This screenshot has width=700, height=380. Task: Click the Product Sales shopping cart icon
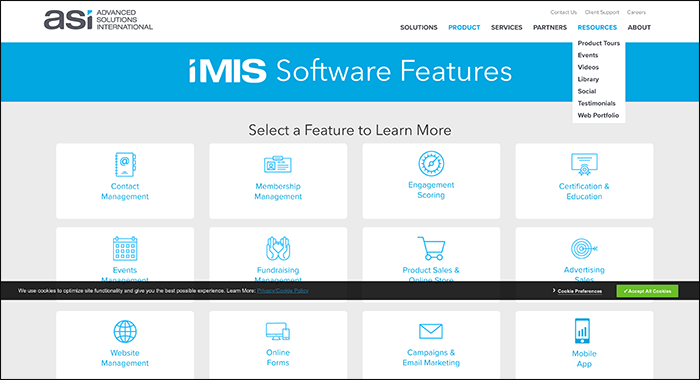point(431,248)
